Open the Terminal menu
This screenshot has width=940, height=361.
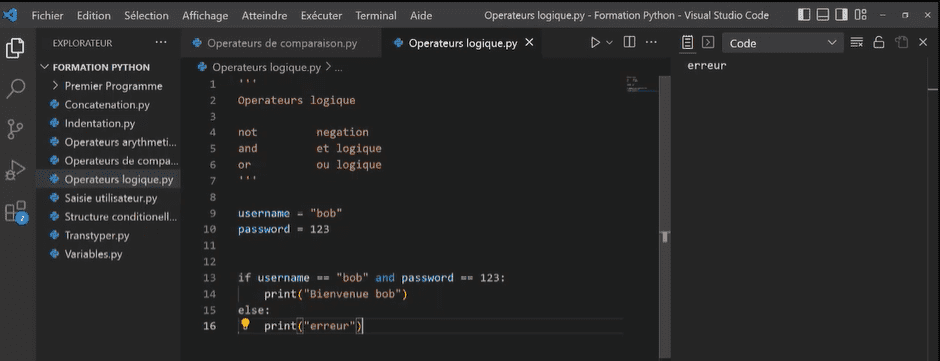coord(376,16)
